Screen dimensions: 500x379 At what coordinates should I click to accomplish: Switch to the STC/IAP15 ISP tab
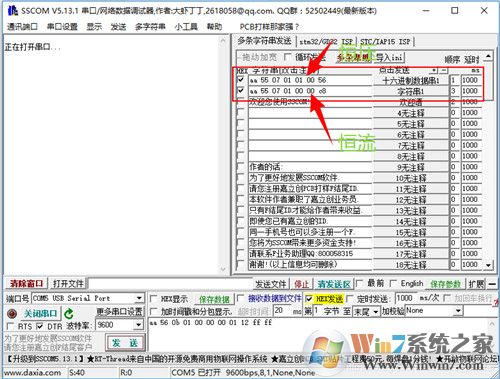pos(385,42)
